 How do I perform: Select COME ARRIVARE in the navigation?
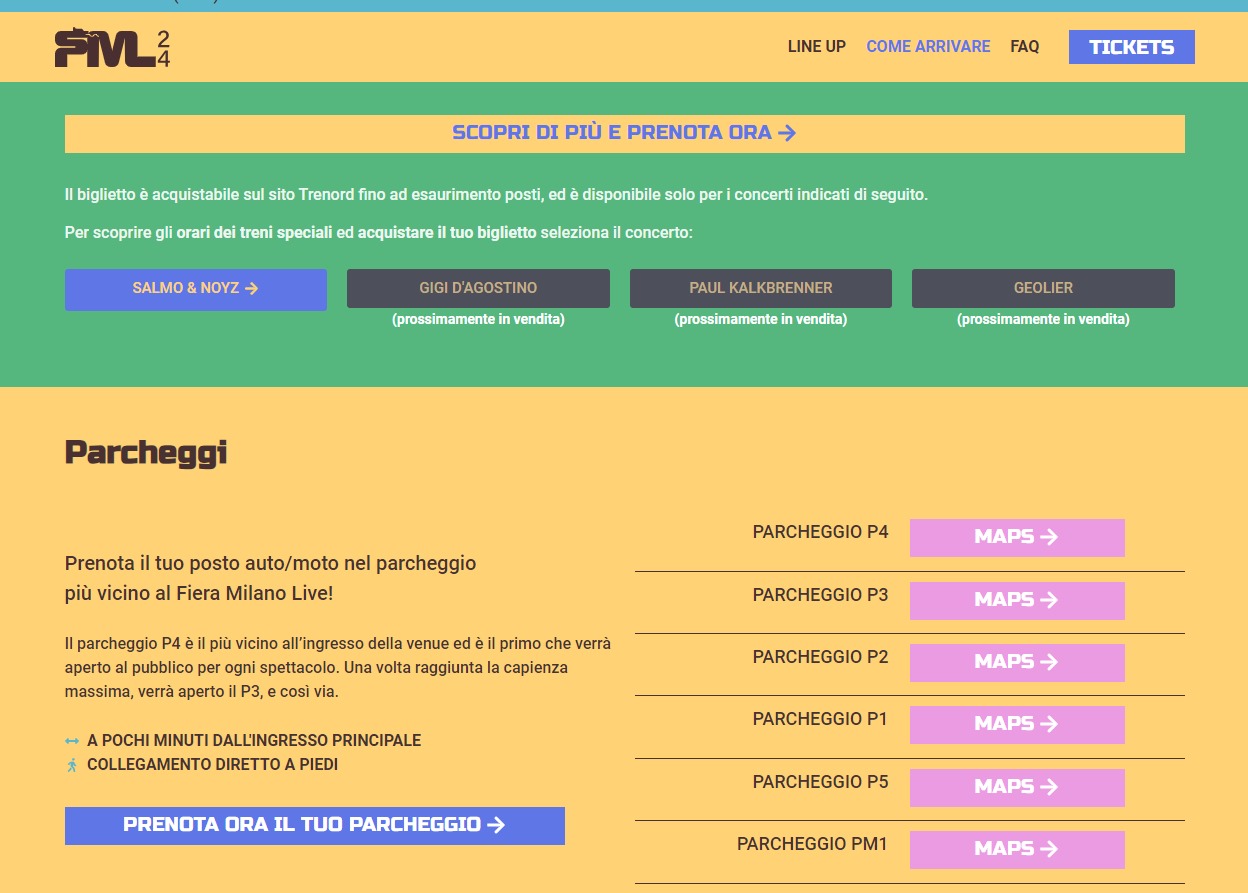pyautogui.click(x=928, y=47)
